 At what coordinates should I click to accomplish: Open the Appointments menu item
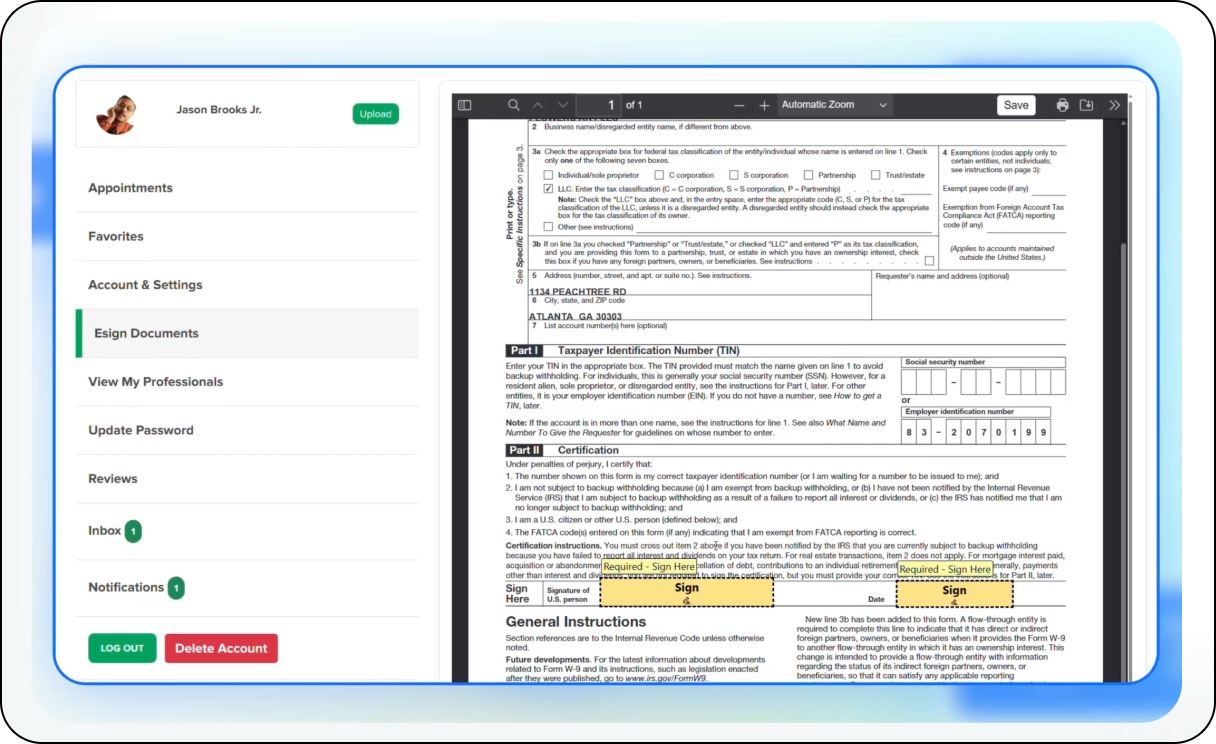coord(130,188)
